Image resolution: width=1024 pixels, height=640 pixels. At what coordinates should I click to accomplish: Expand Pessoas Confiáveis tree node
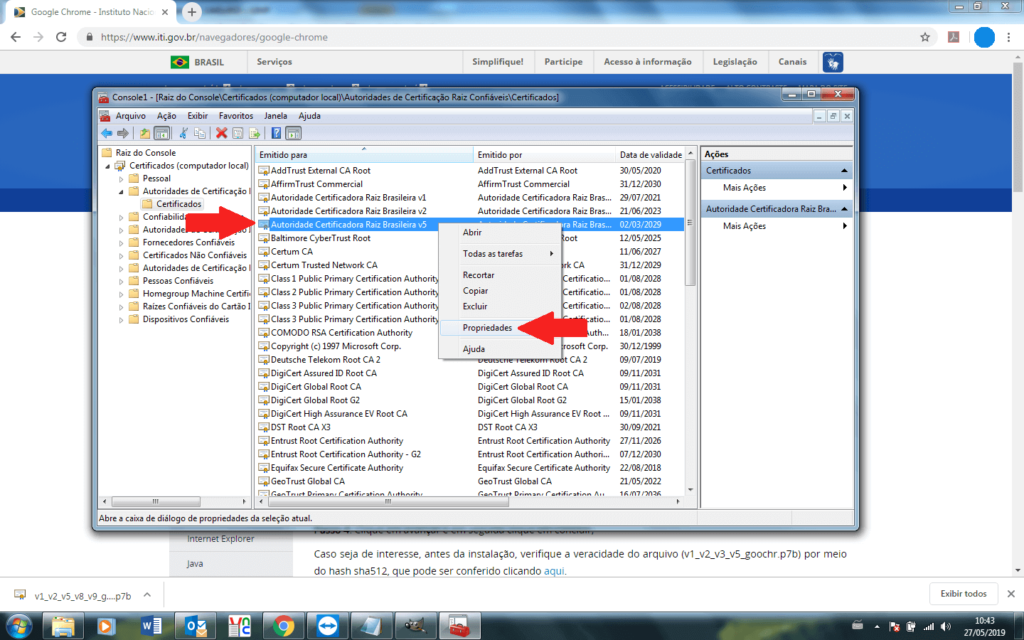click(x=121, y=281)
